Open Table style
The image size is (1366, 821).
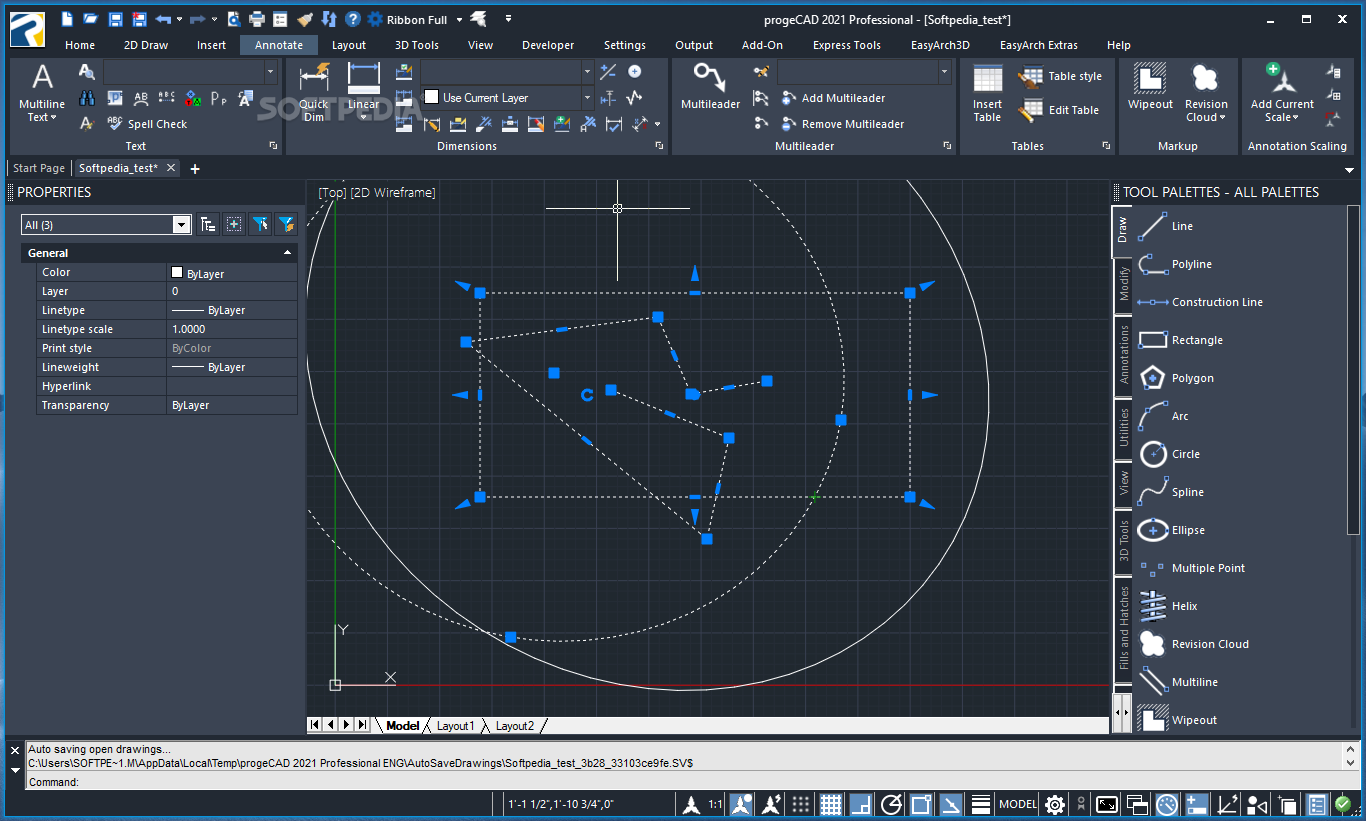tap(1060, 77)
